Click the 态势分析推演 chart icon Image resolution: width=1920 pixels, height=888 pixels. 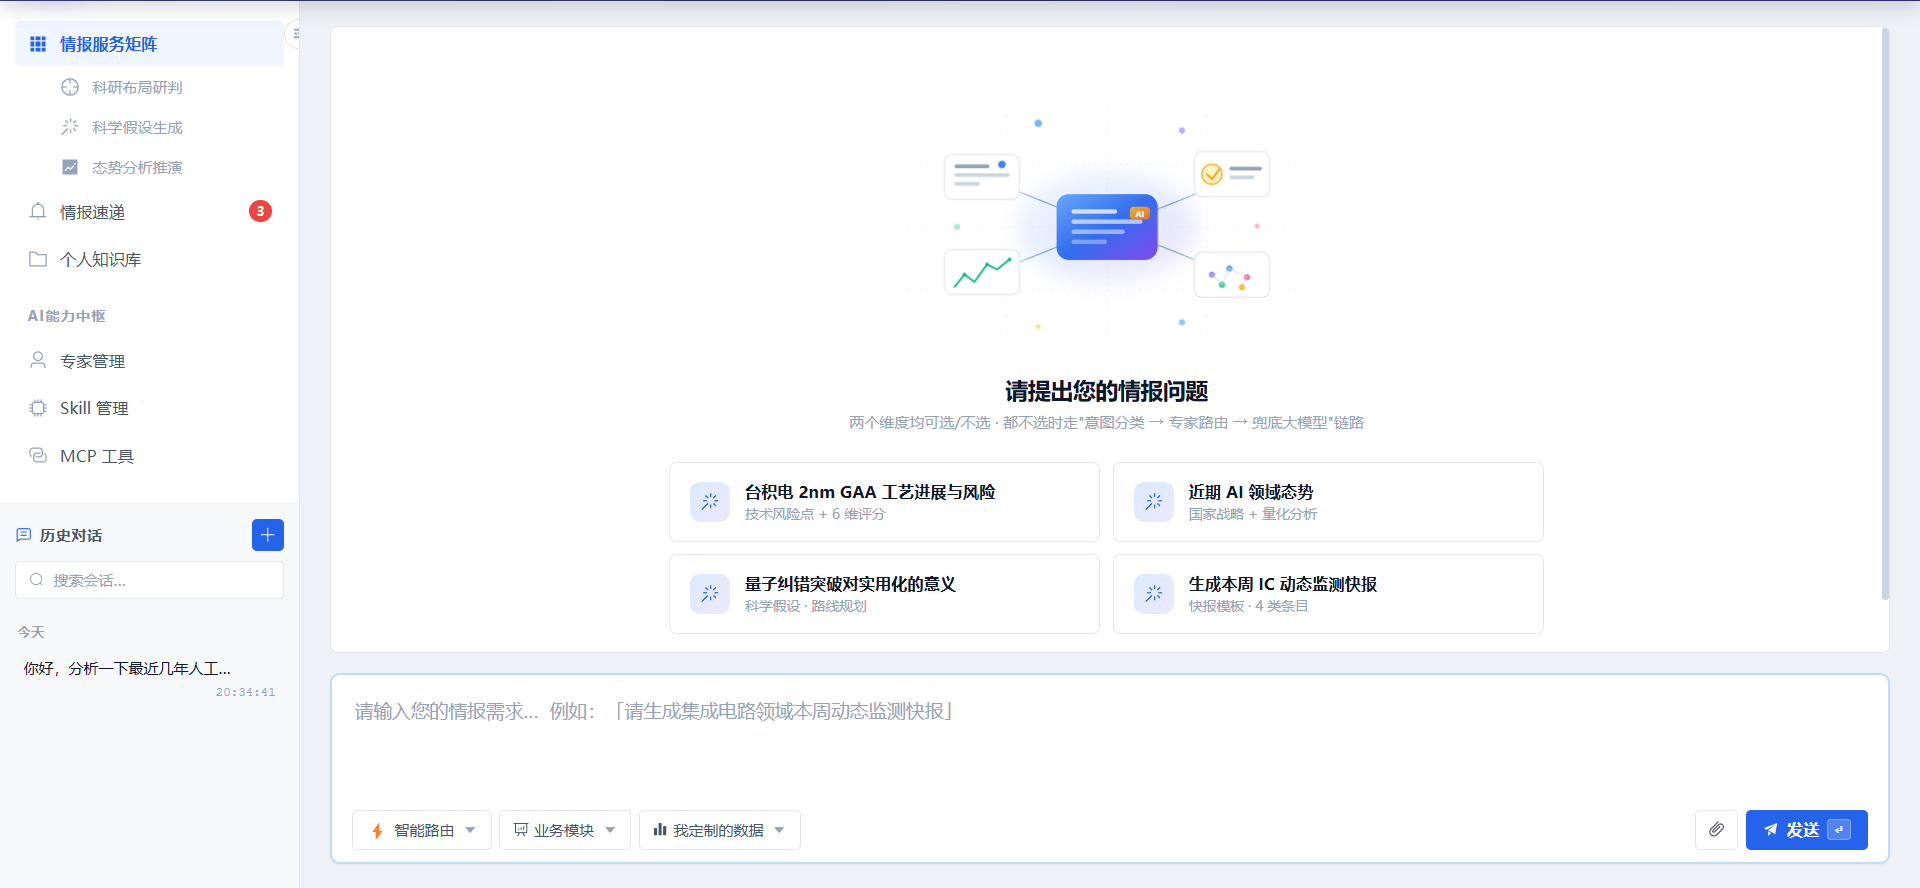(x=70, y=167)
